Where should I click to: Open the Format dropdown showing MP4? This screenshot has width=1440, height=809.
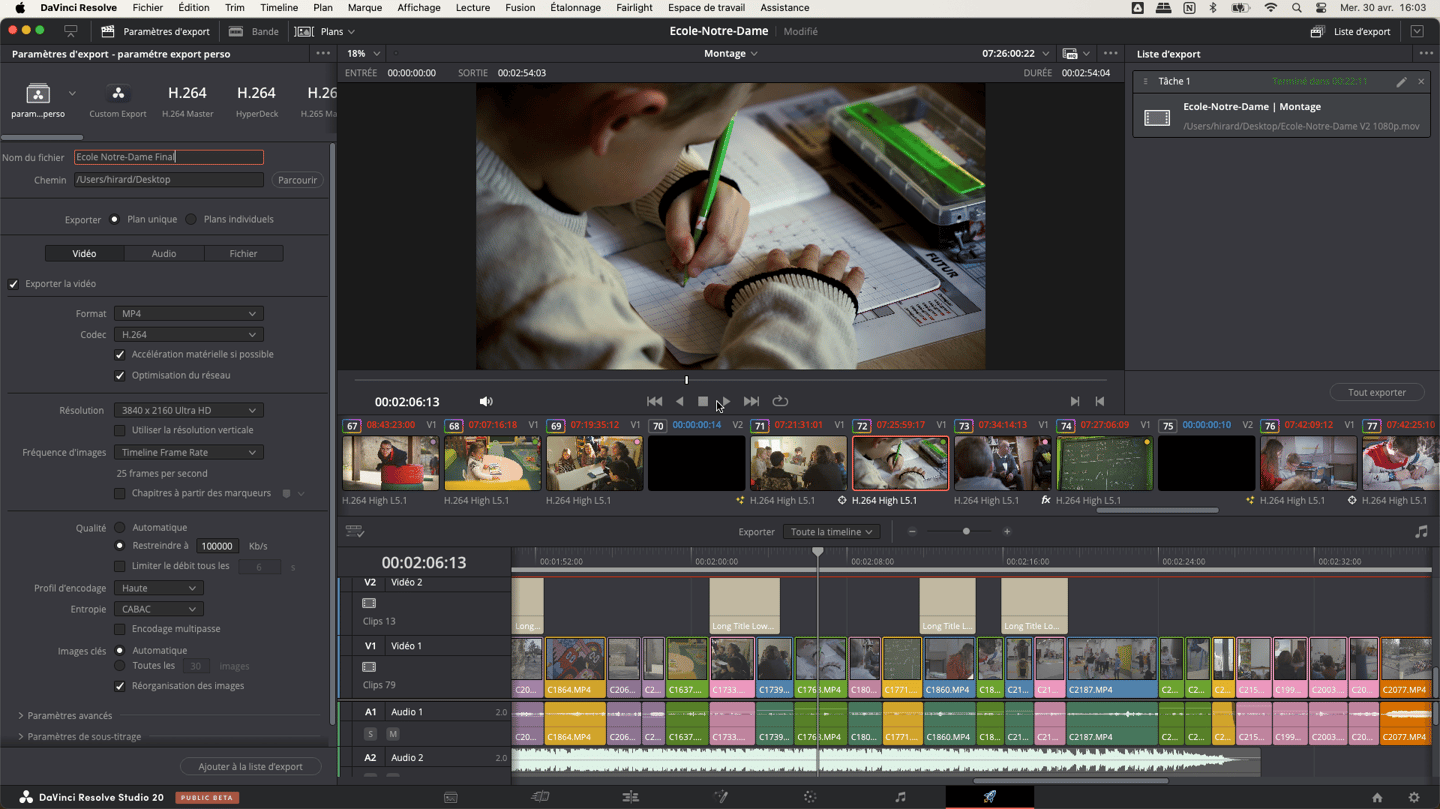188,314
